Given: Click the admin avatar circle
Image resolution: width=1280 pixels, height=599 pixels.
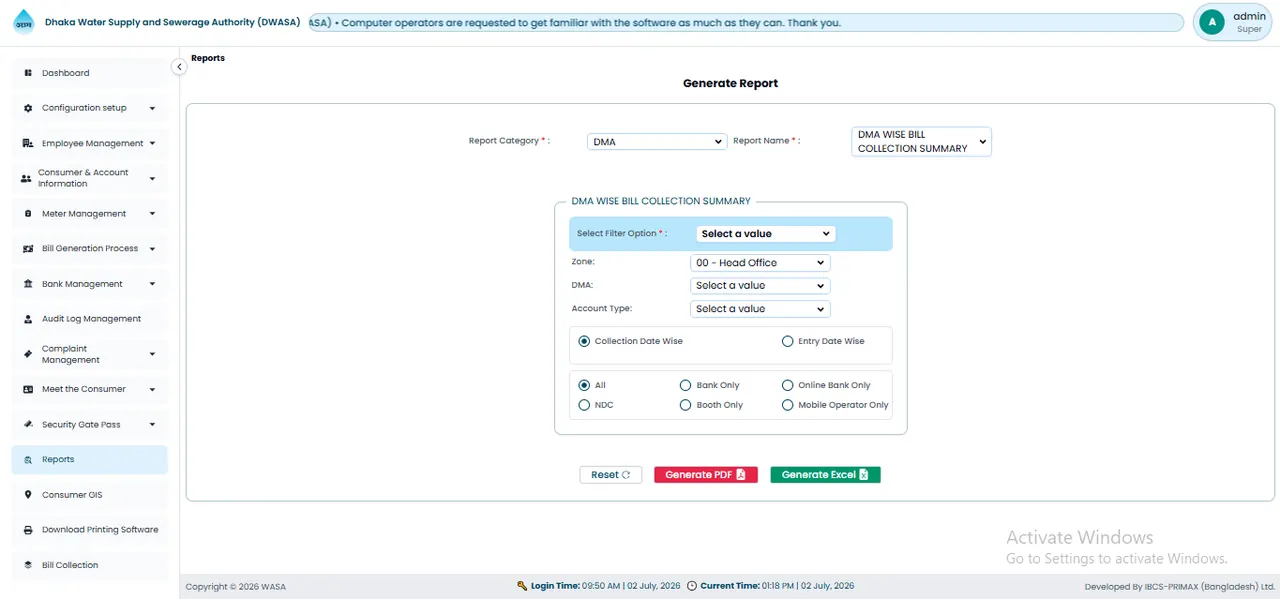Looking at the screenshot, I should pos(1212,22).
